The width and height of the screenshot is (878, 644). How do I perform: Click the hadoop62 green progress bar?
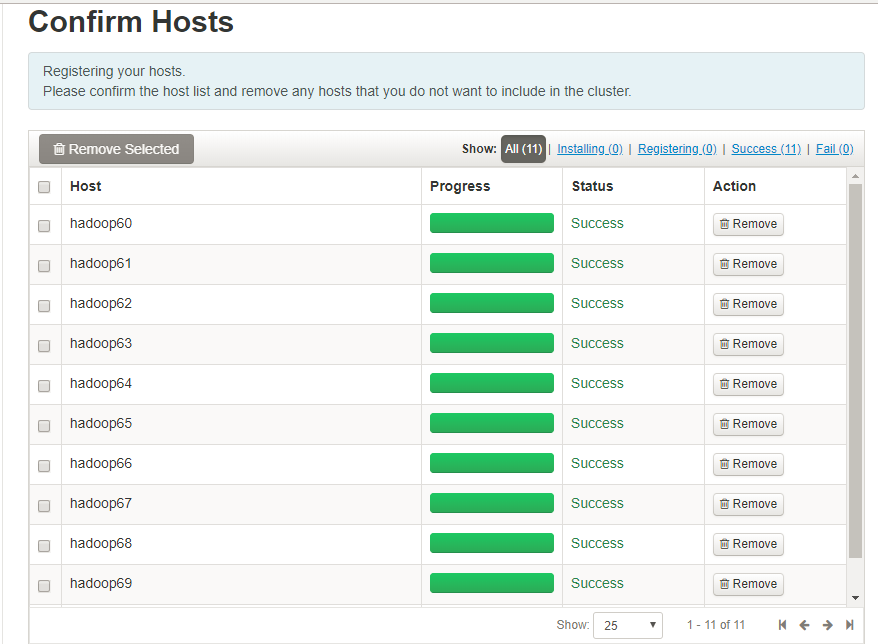pos(492,303)
